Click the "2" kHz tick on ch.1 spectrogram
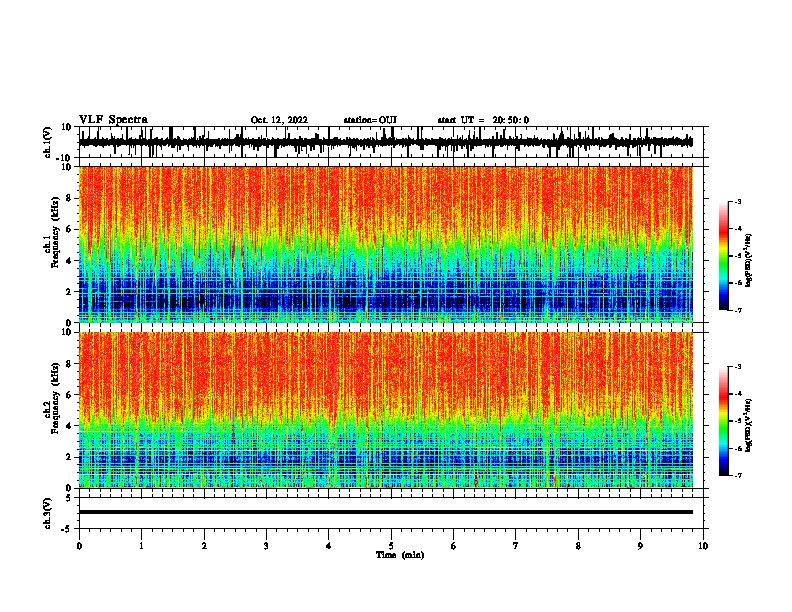The image size is (792, 612). click(x=69, y=291)
